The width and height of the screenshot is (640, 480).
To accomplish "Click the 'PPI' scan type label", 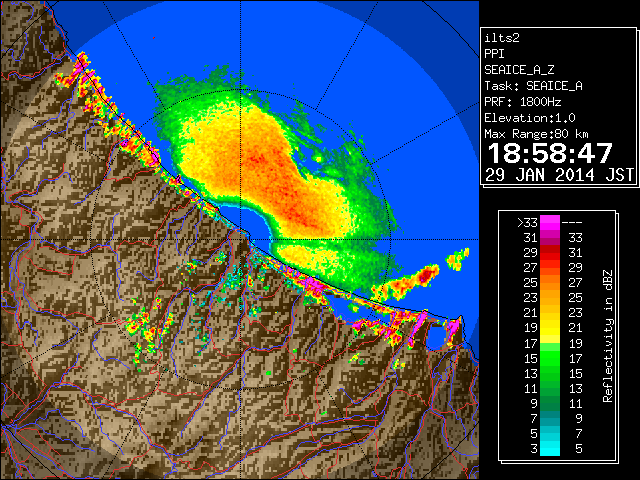I will pyautogui.click(x=494, y=54).
